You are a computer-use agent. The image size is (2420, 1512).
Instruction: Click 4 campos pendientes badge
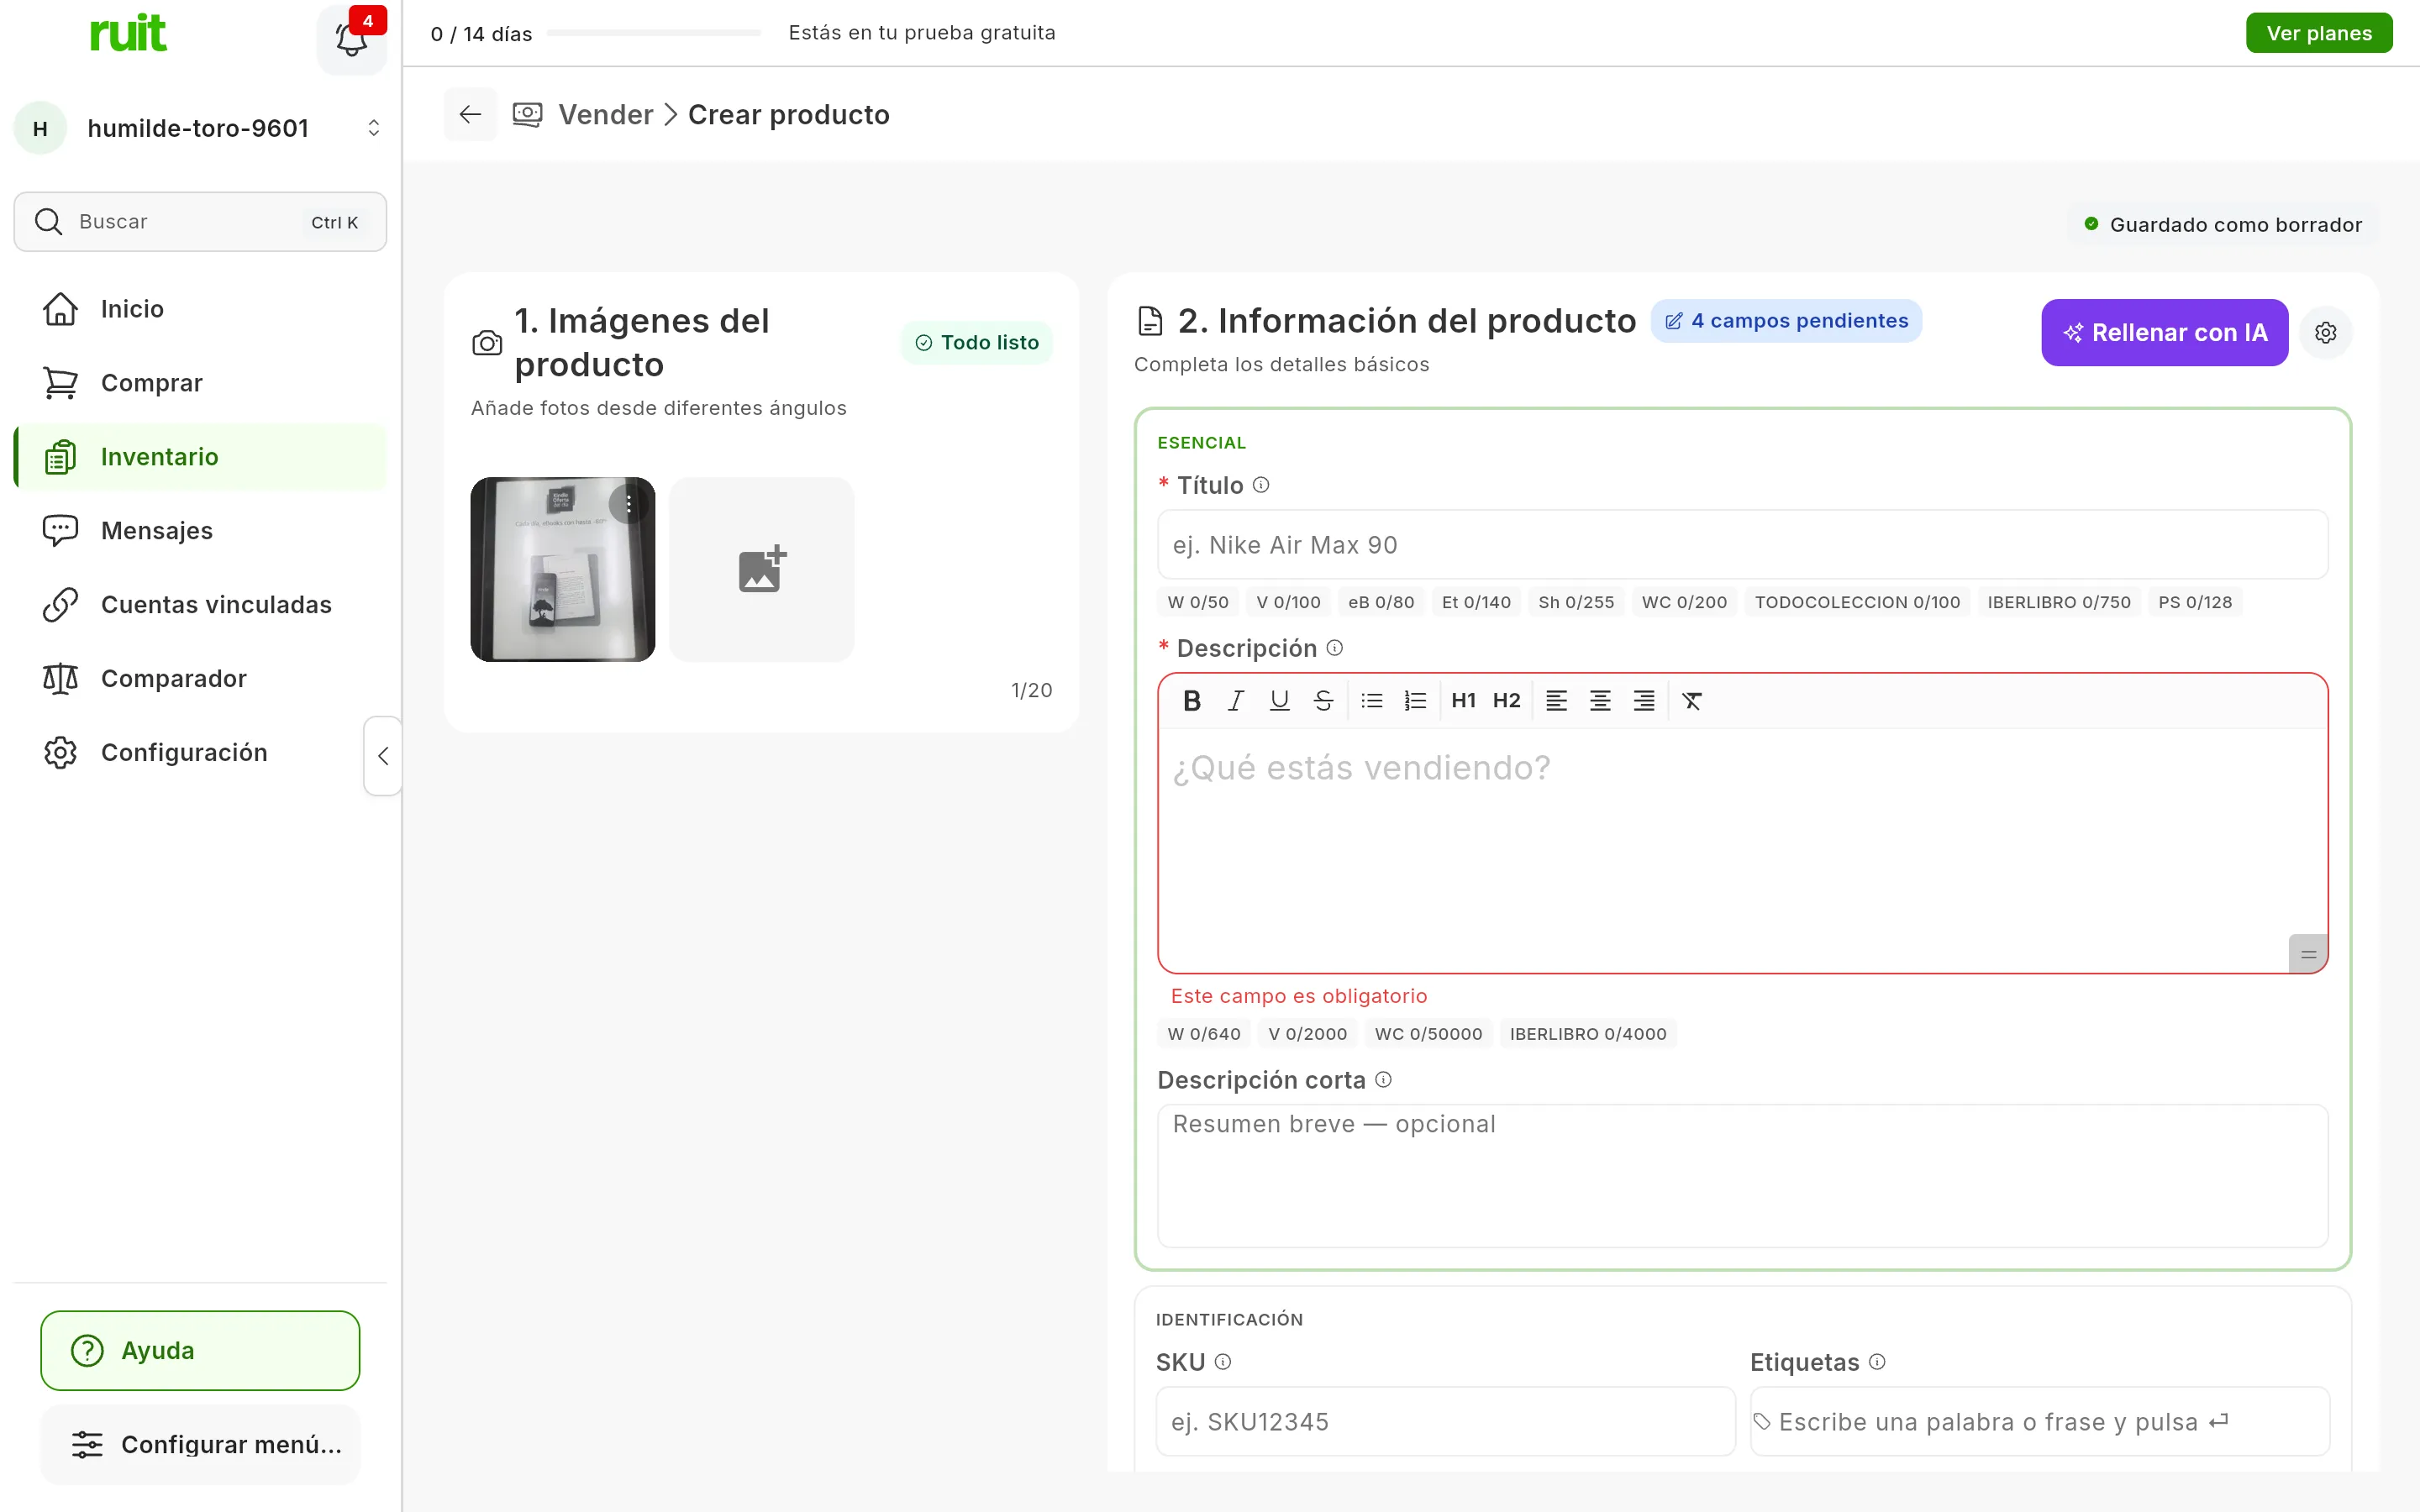coord(1786,321)
